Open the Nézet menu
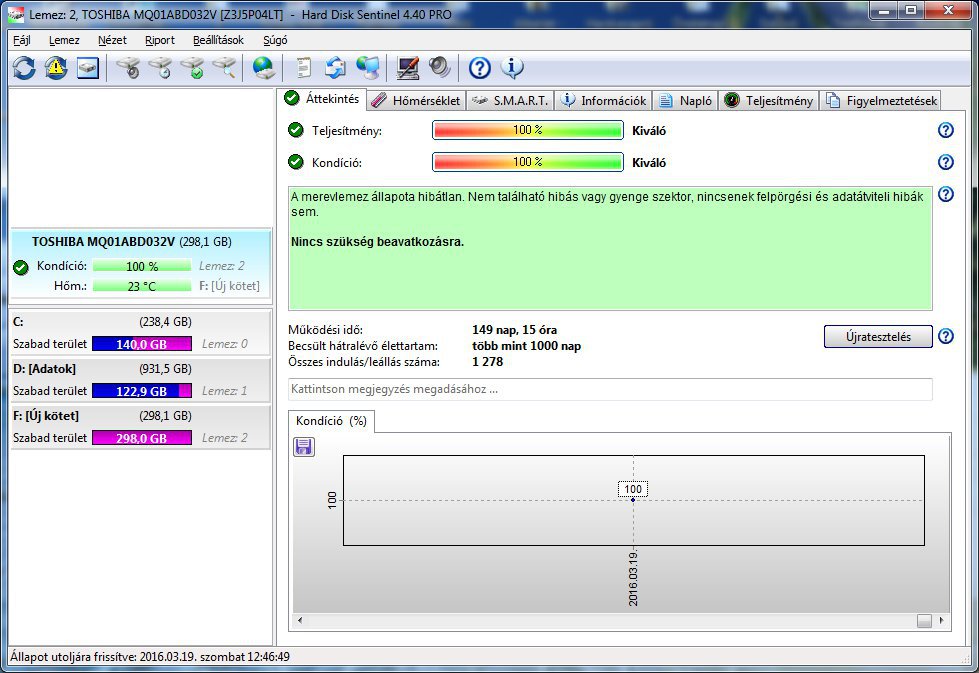 [x=112, y=40]
